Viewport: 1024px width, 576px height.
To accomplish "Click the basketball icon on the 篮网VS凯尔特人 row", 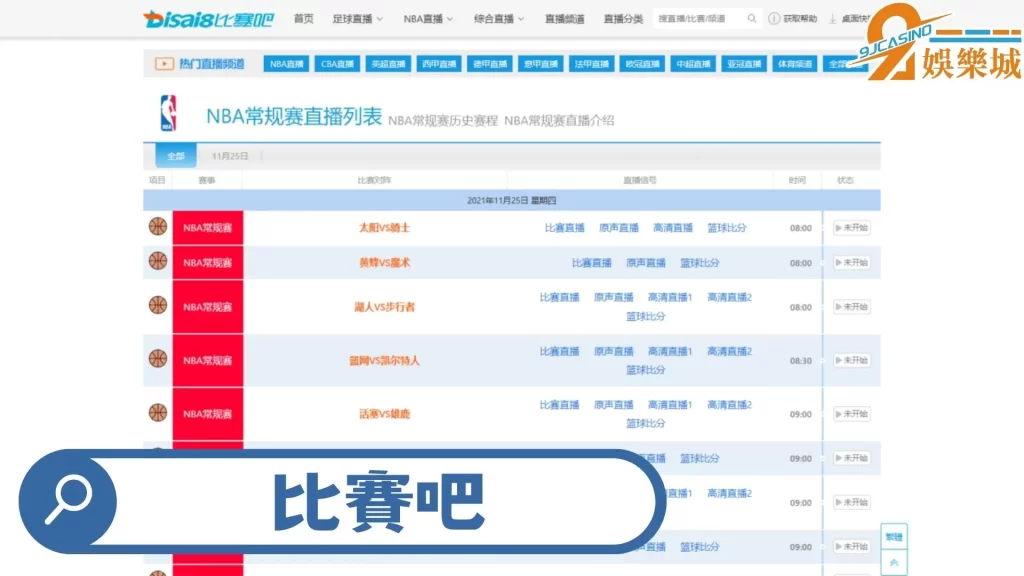I will [x=156, y=359].
